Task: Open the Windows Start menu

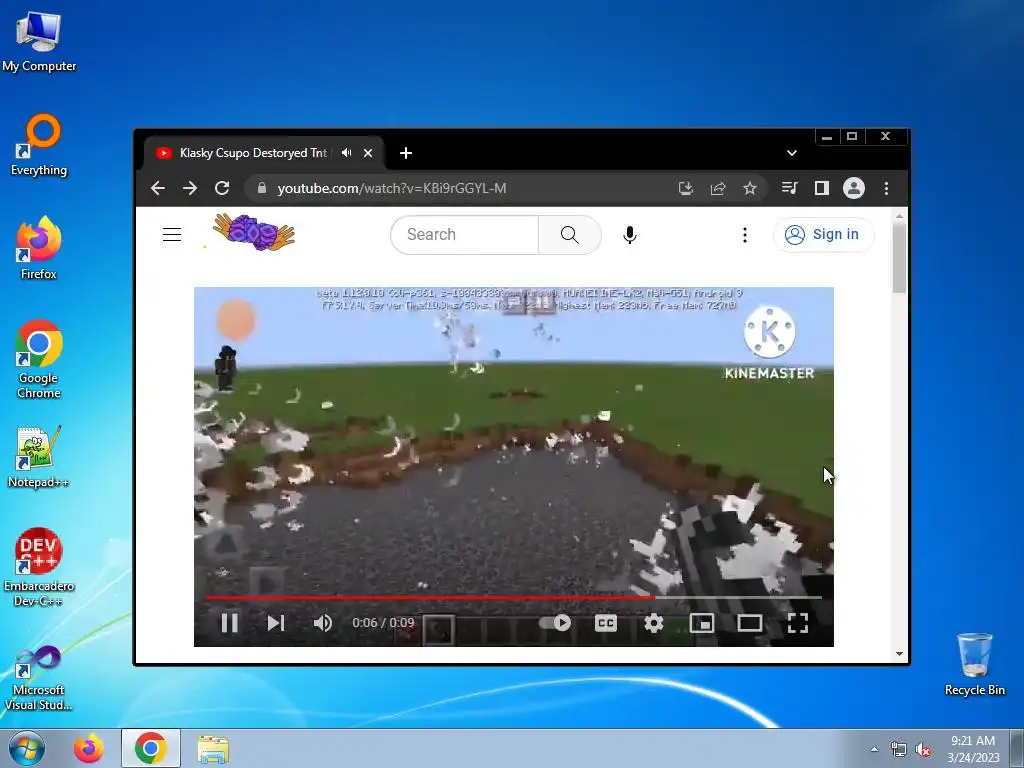Action: pyautogui.click(x=27, y=748)
